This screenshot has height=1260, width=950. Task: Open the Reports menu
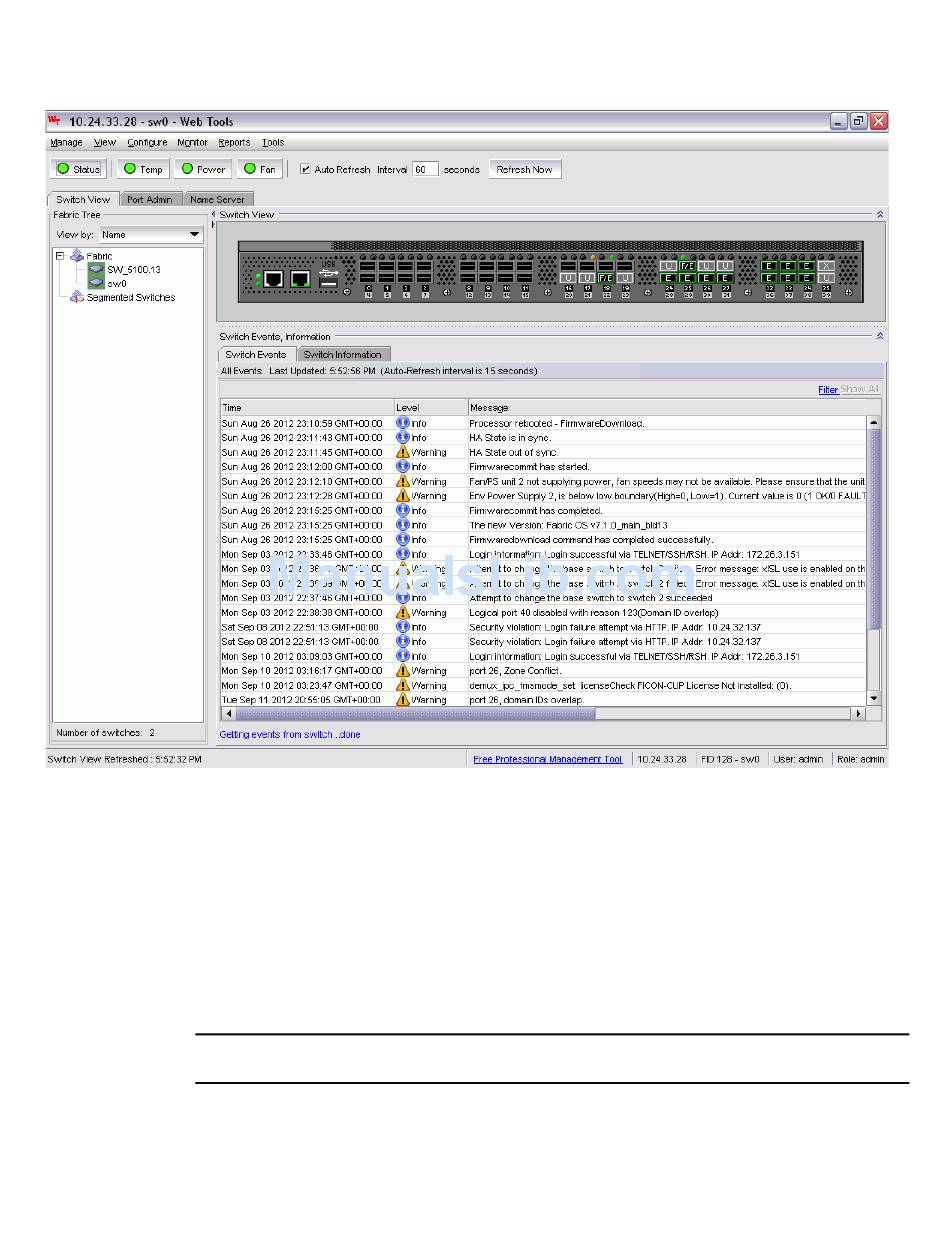tap(234, 143)
